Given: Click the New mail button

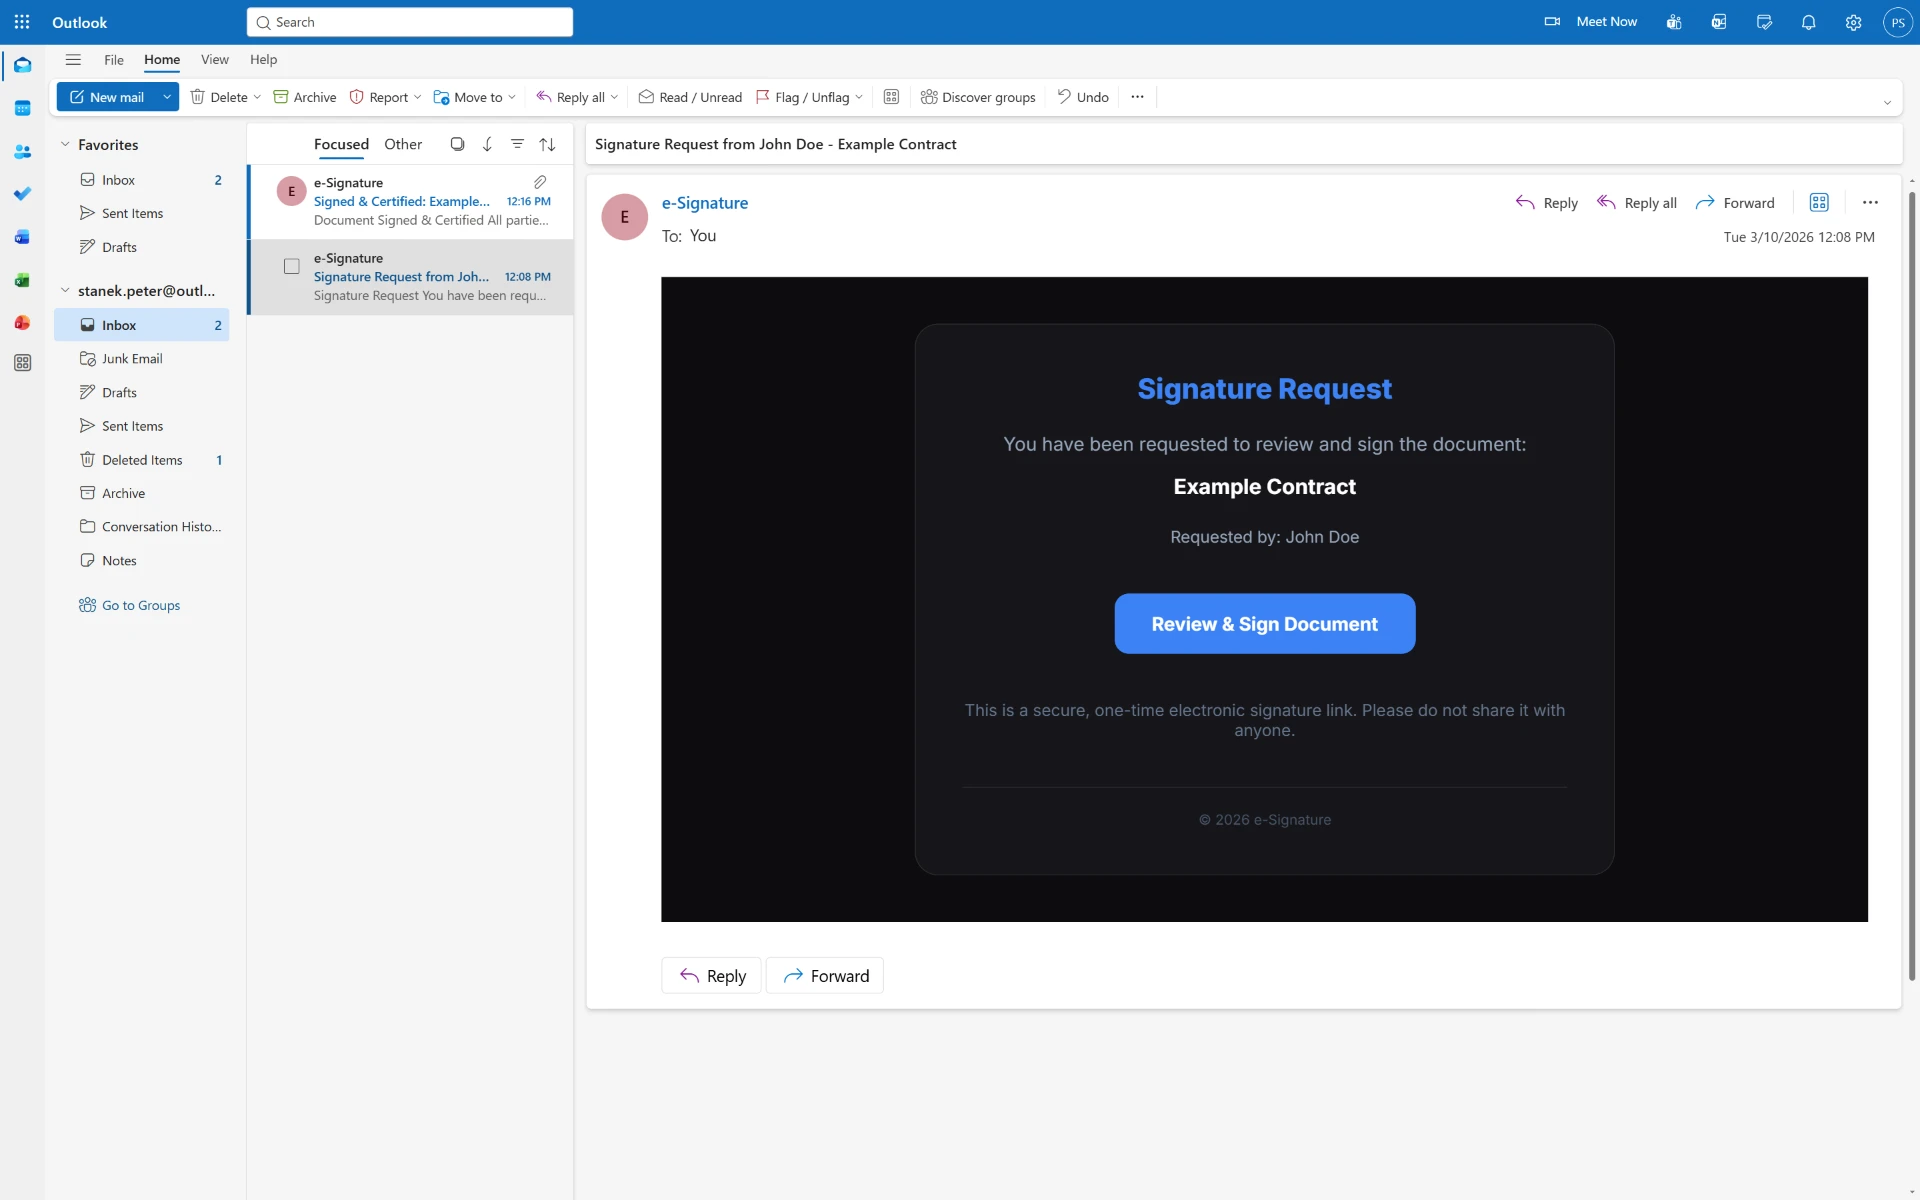Looking at the screenshot, I should (x=107, y=97).
